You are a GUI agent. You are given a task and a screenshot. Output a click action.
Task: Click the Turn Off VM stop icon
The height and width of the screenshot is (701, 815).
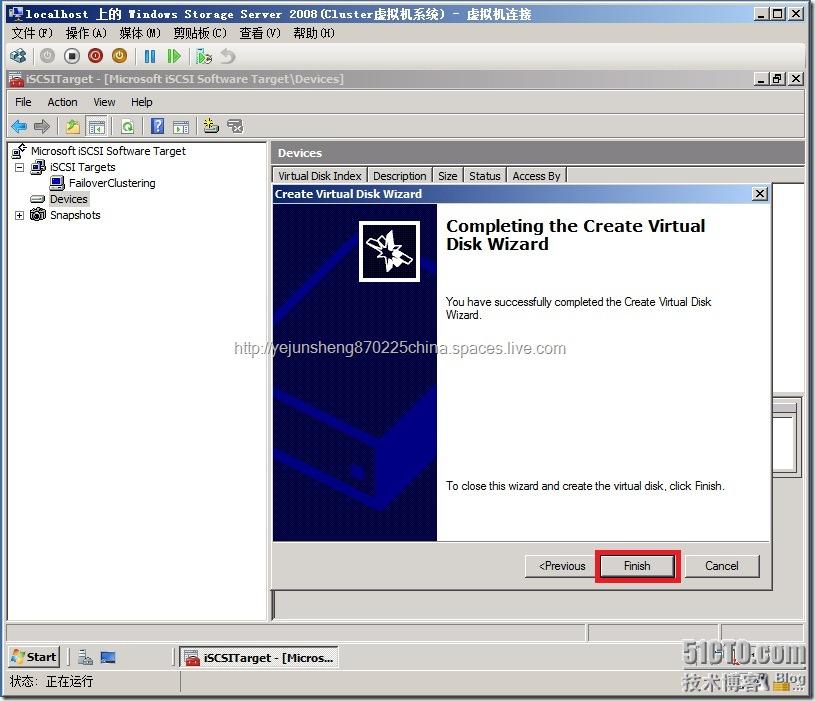(x=72, y=56)
